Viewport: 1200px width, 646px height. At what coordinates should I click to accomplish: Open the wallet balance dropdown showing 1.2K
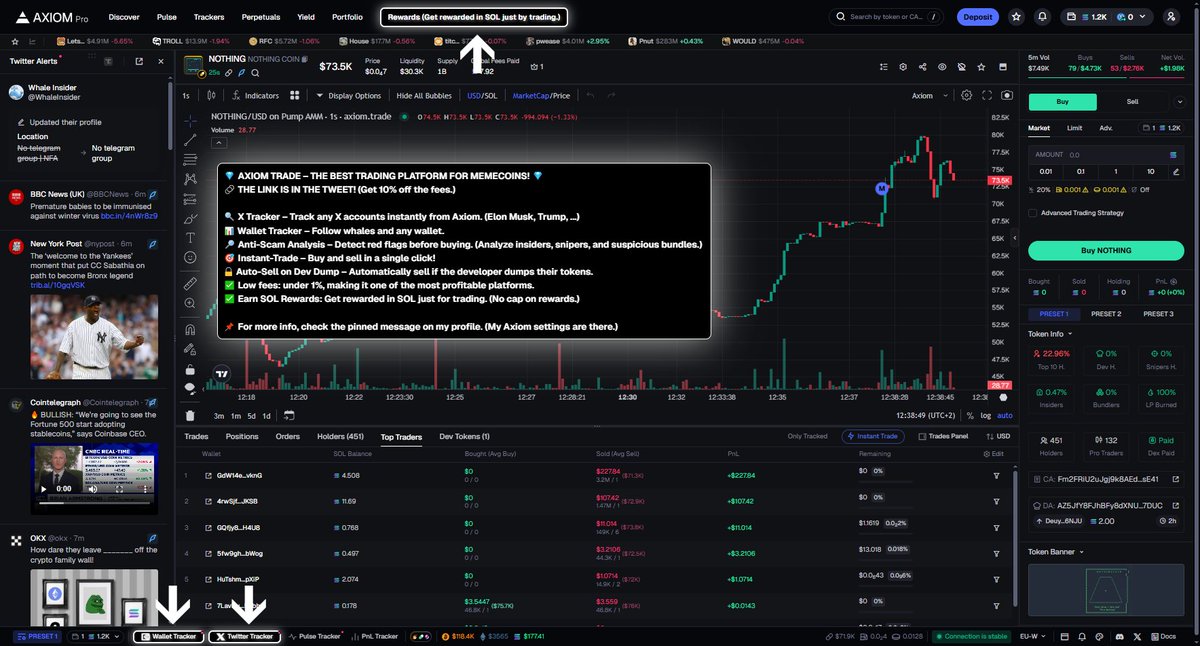(1106, 17)
